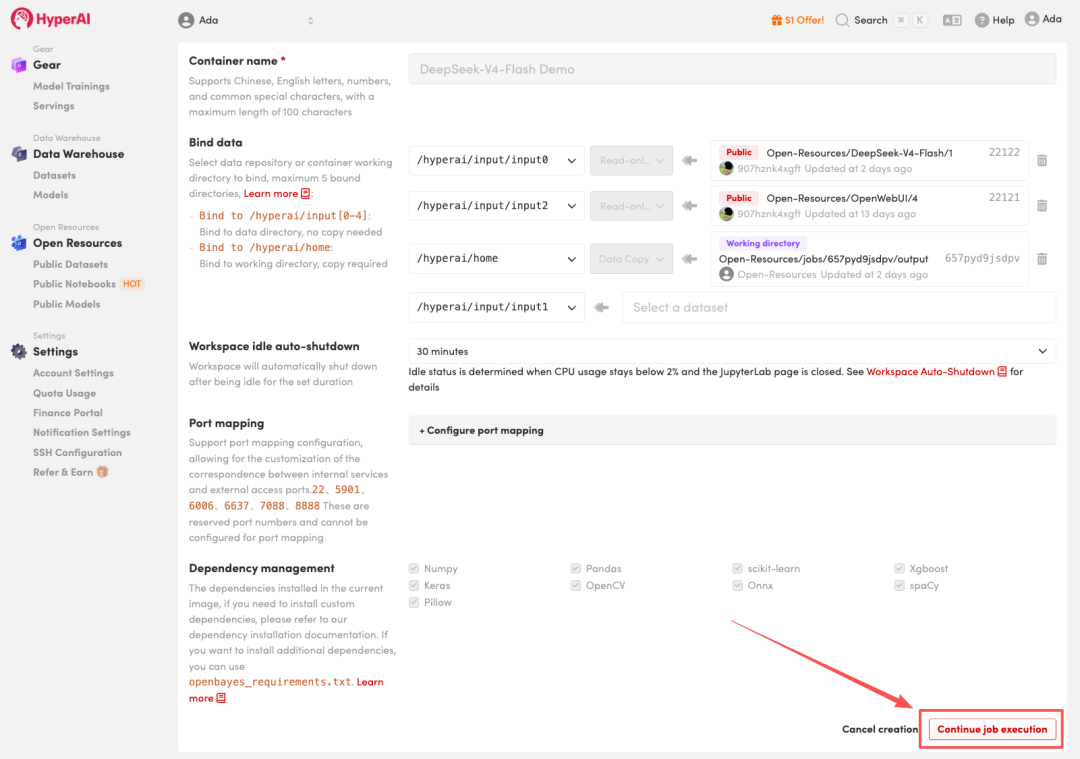Click the Open-Resources avatar in working directory card
Screen dimensions: 1080x759
(726, 274)
